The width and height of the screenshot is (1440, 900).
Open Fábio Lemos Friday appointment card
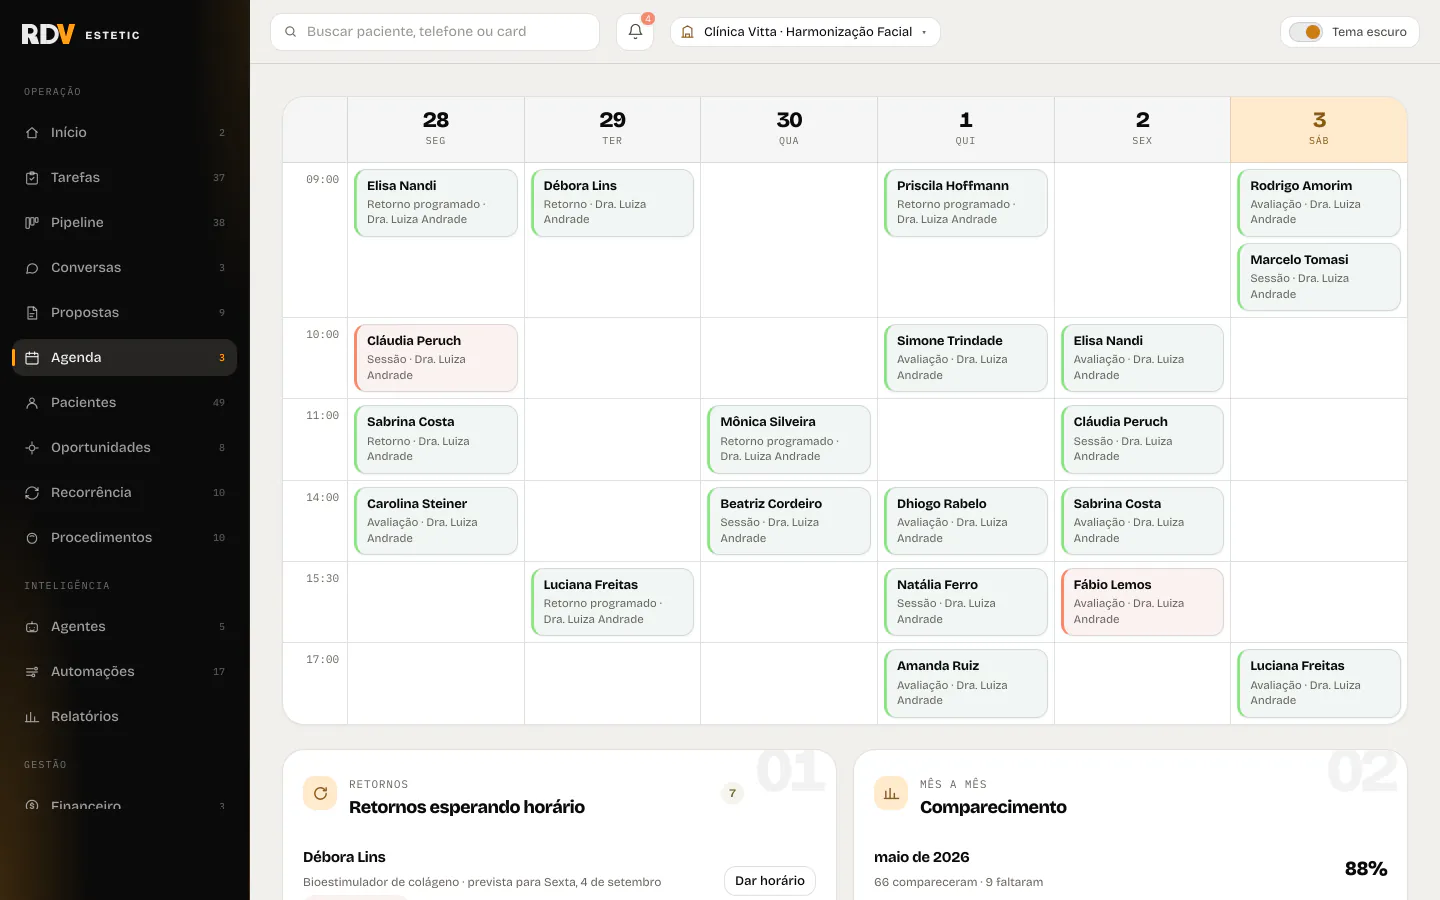coord(1142,602)
